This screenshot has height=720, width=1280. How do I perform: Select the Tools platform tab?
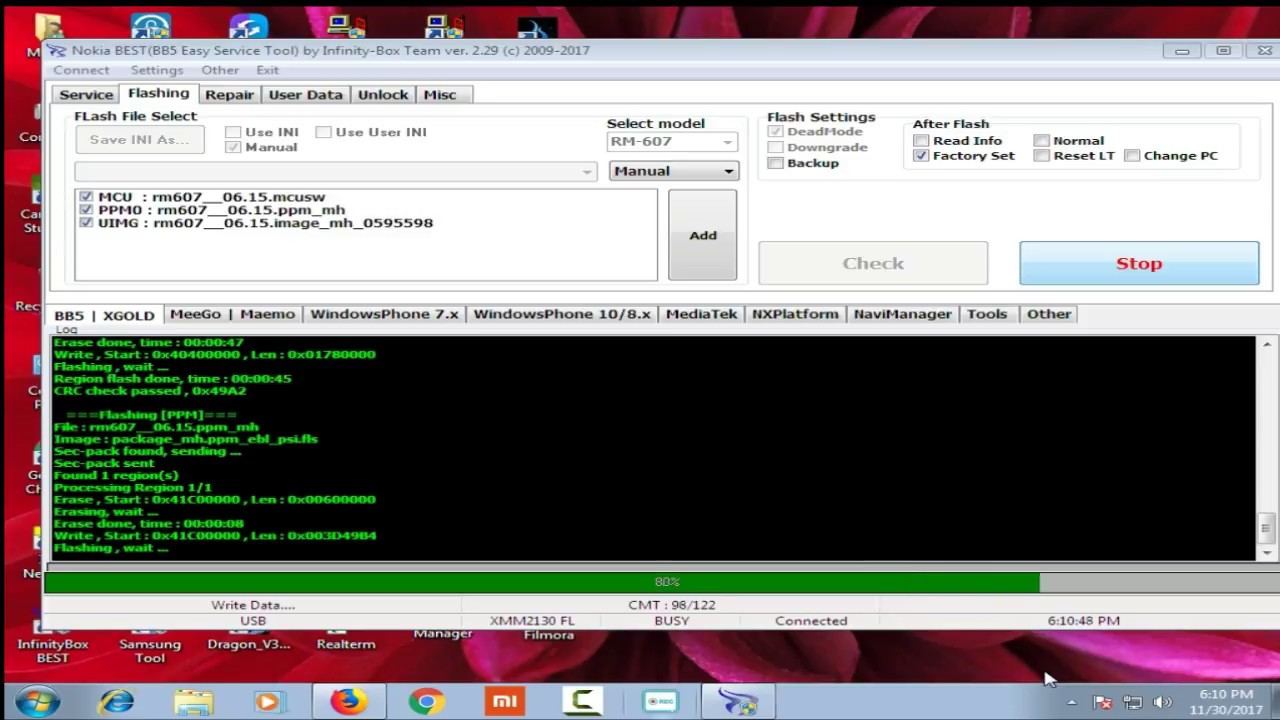coord(987,314)
